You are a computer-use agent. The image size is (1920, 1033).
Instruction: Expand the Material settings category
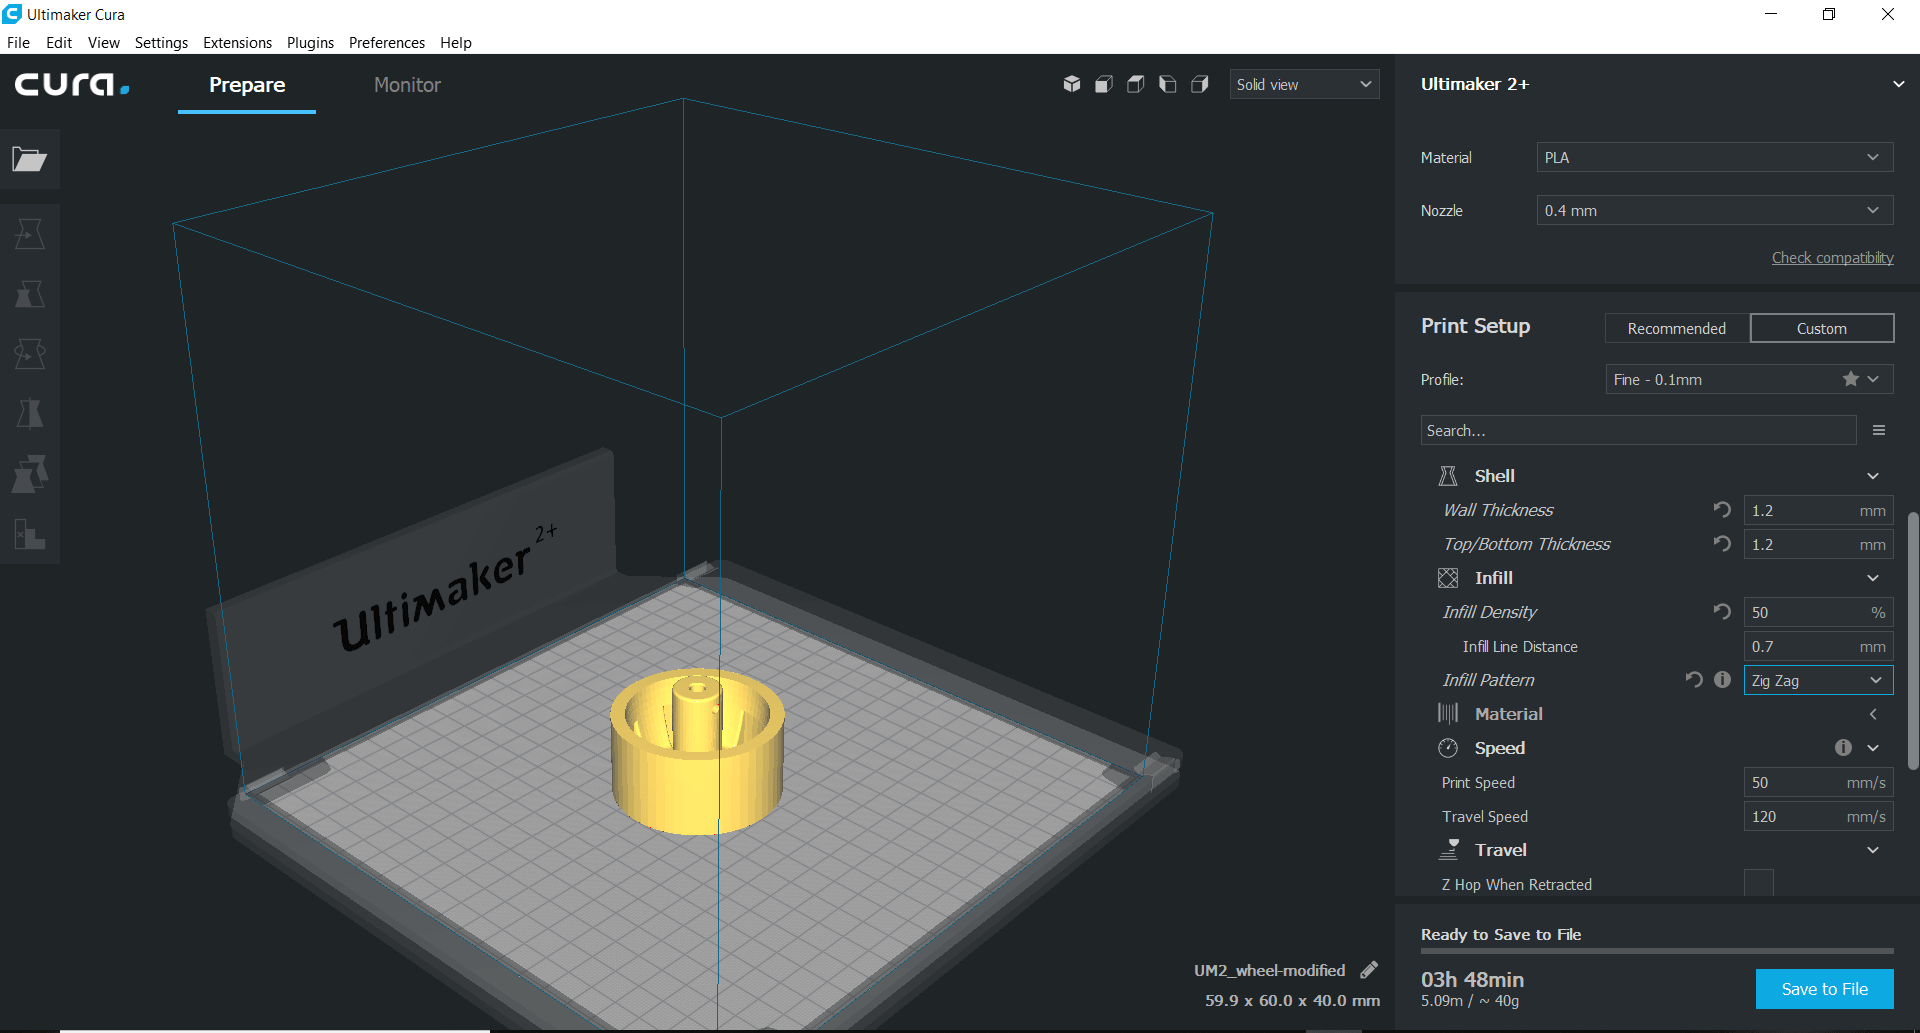[x=1873, y=714]
